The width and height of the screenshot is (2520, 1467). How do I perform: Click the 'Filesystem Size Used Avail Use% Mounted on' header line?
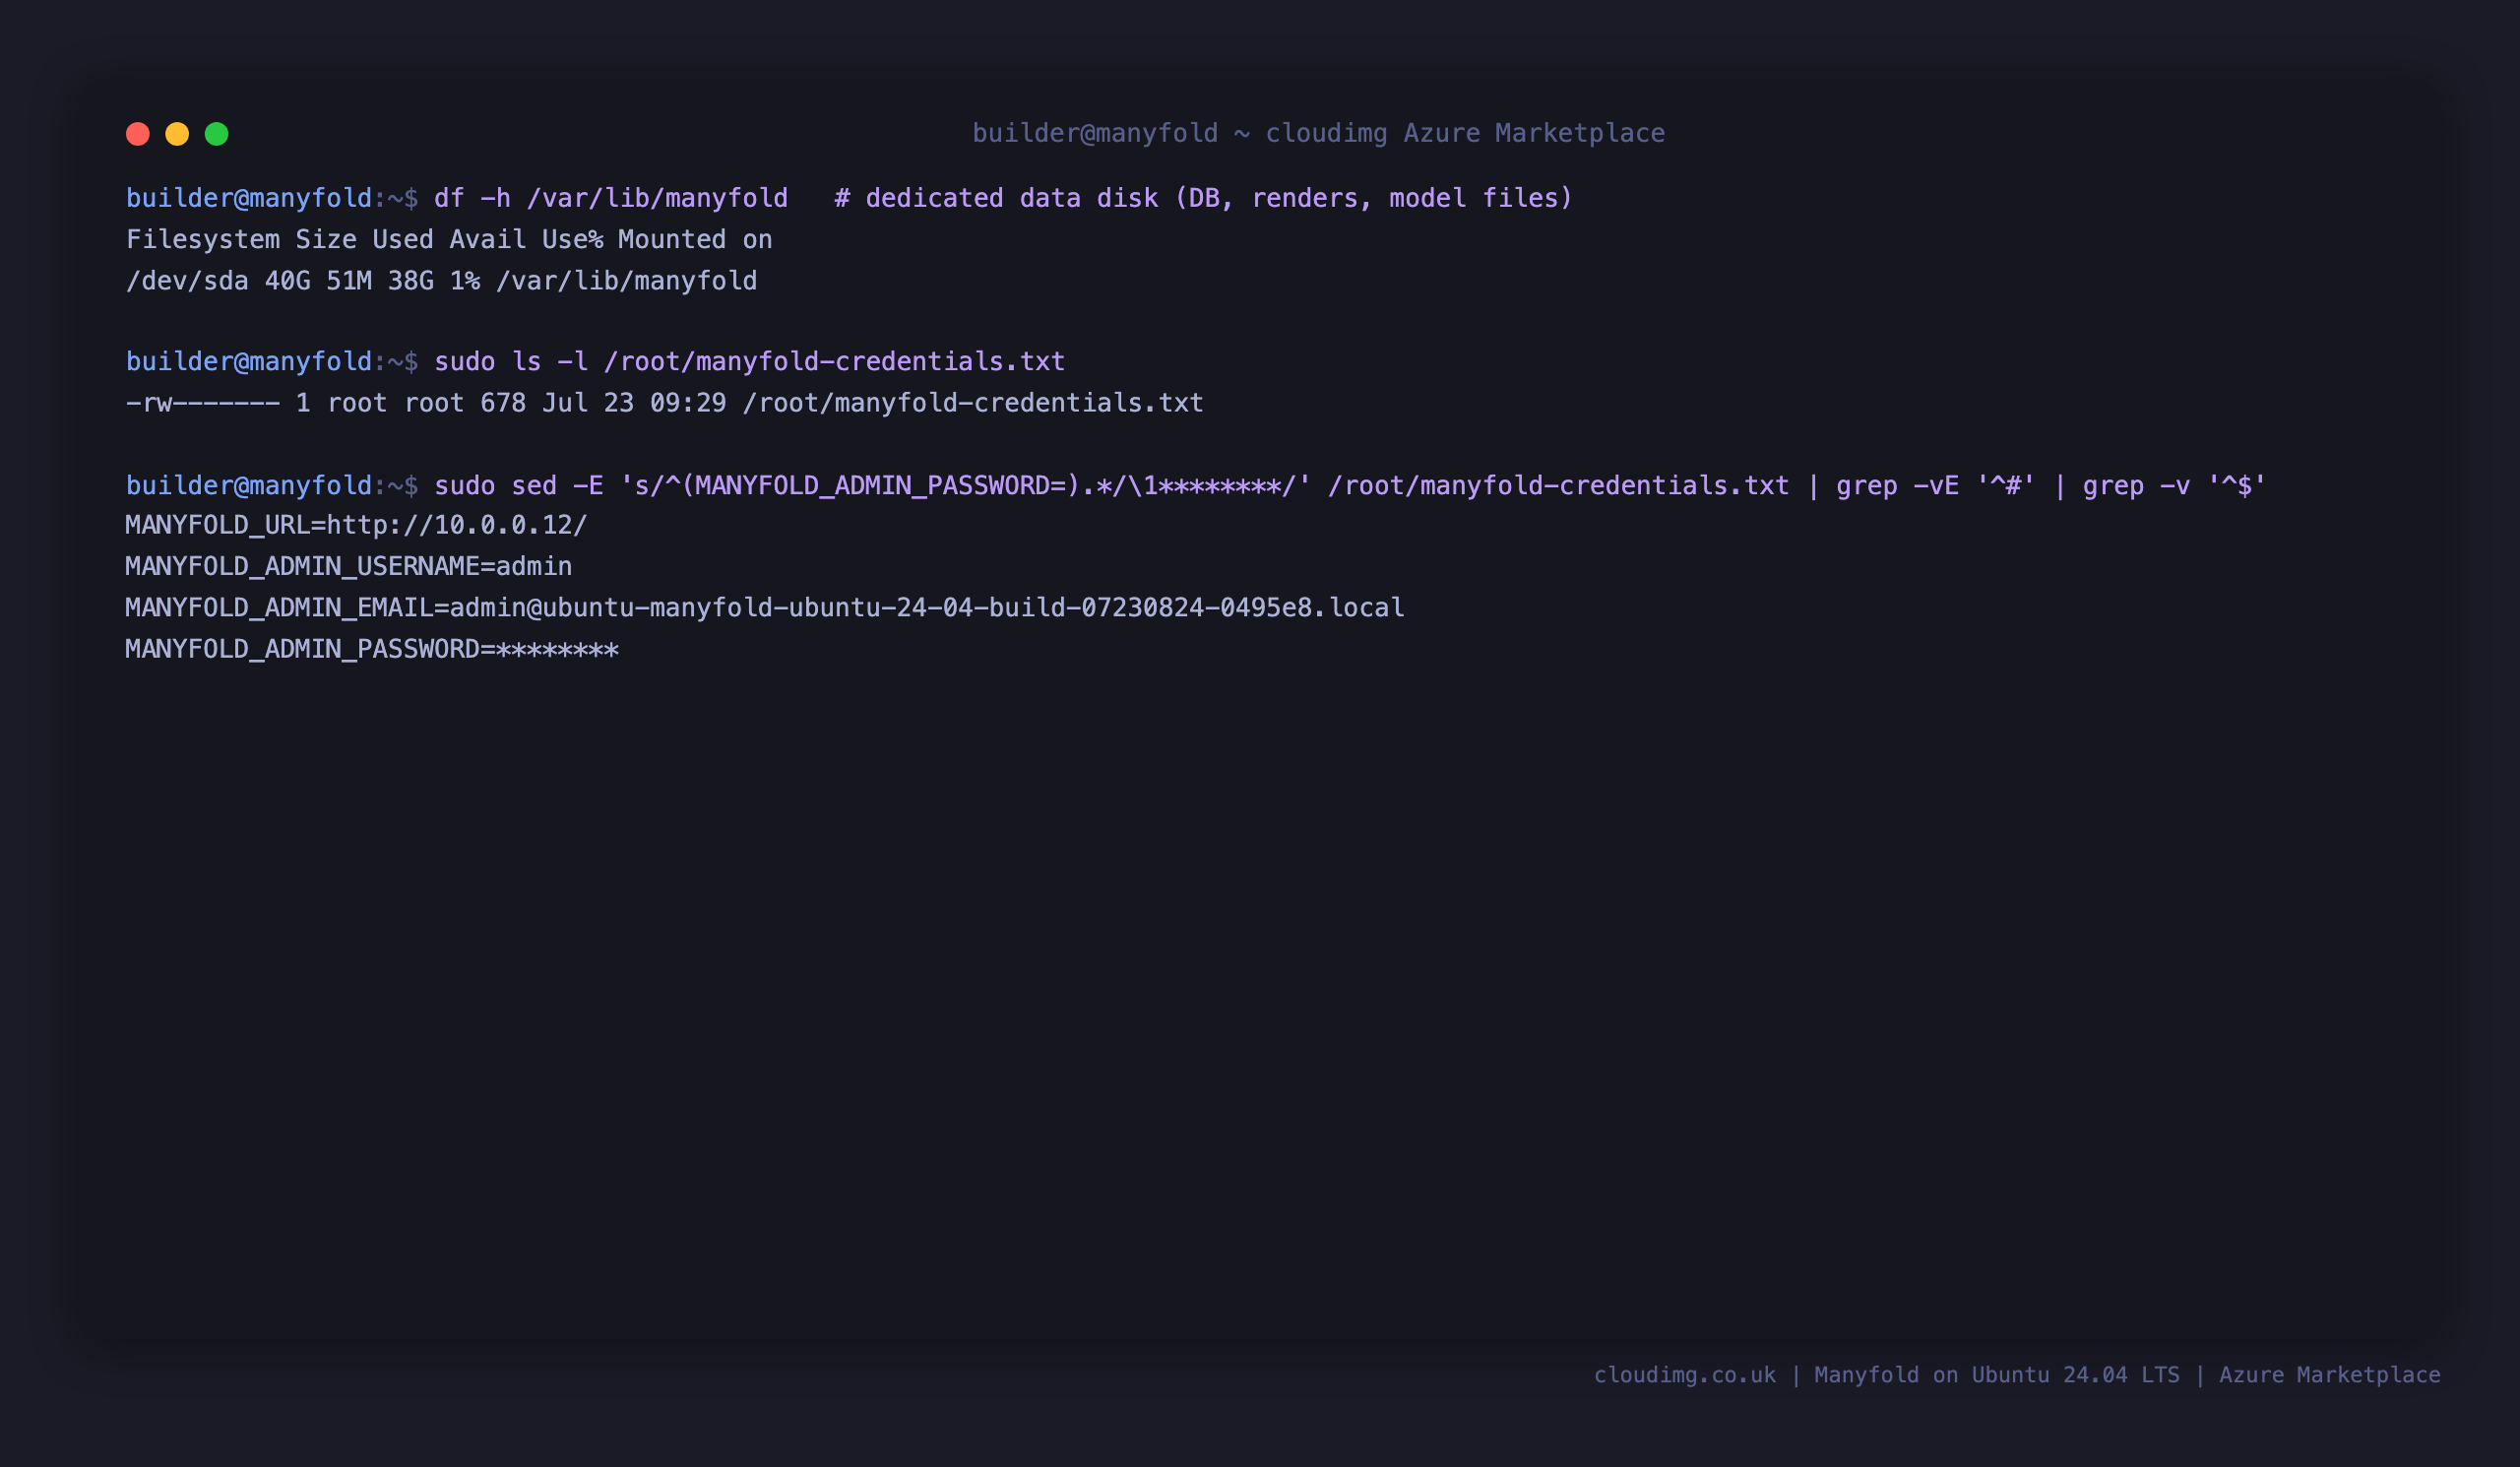449,240
